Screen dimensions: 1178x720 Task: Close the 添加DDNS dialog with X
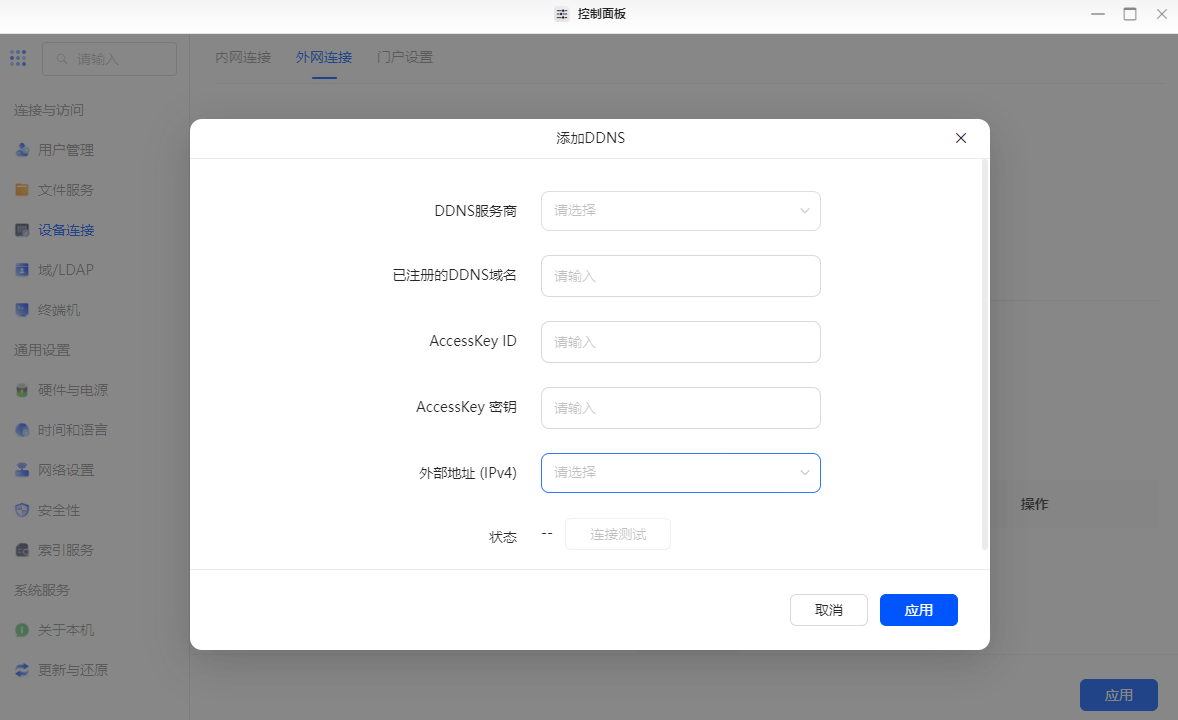[x=960, y=138]
